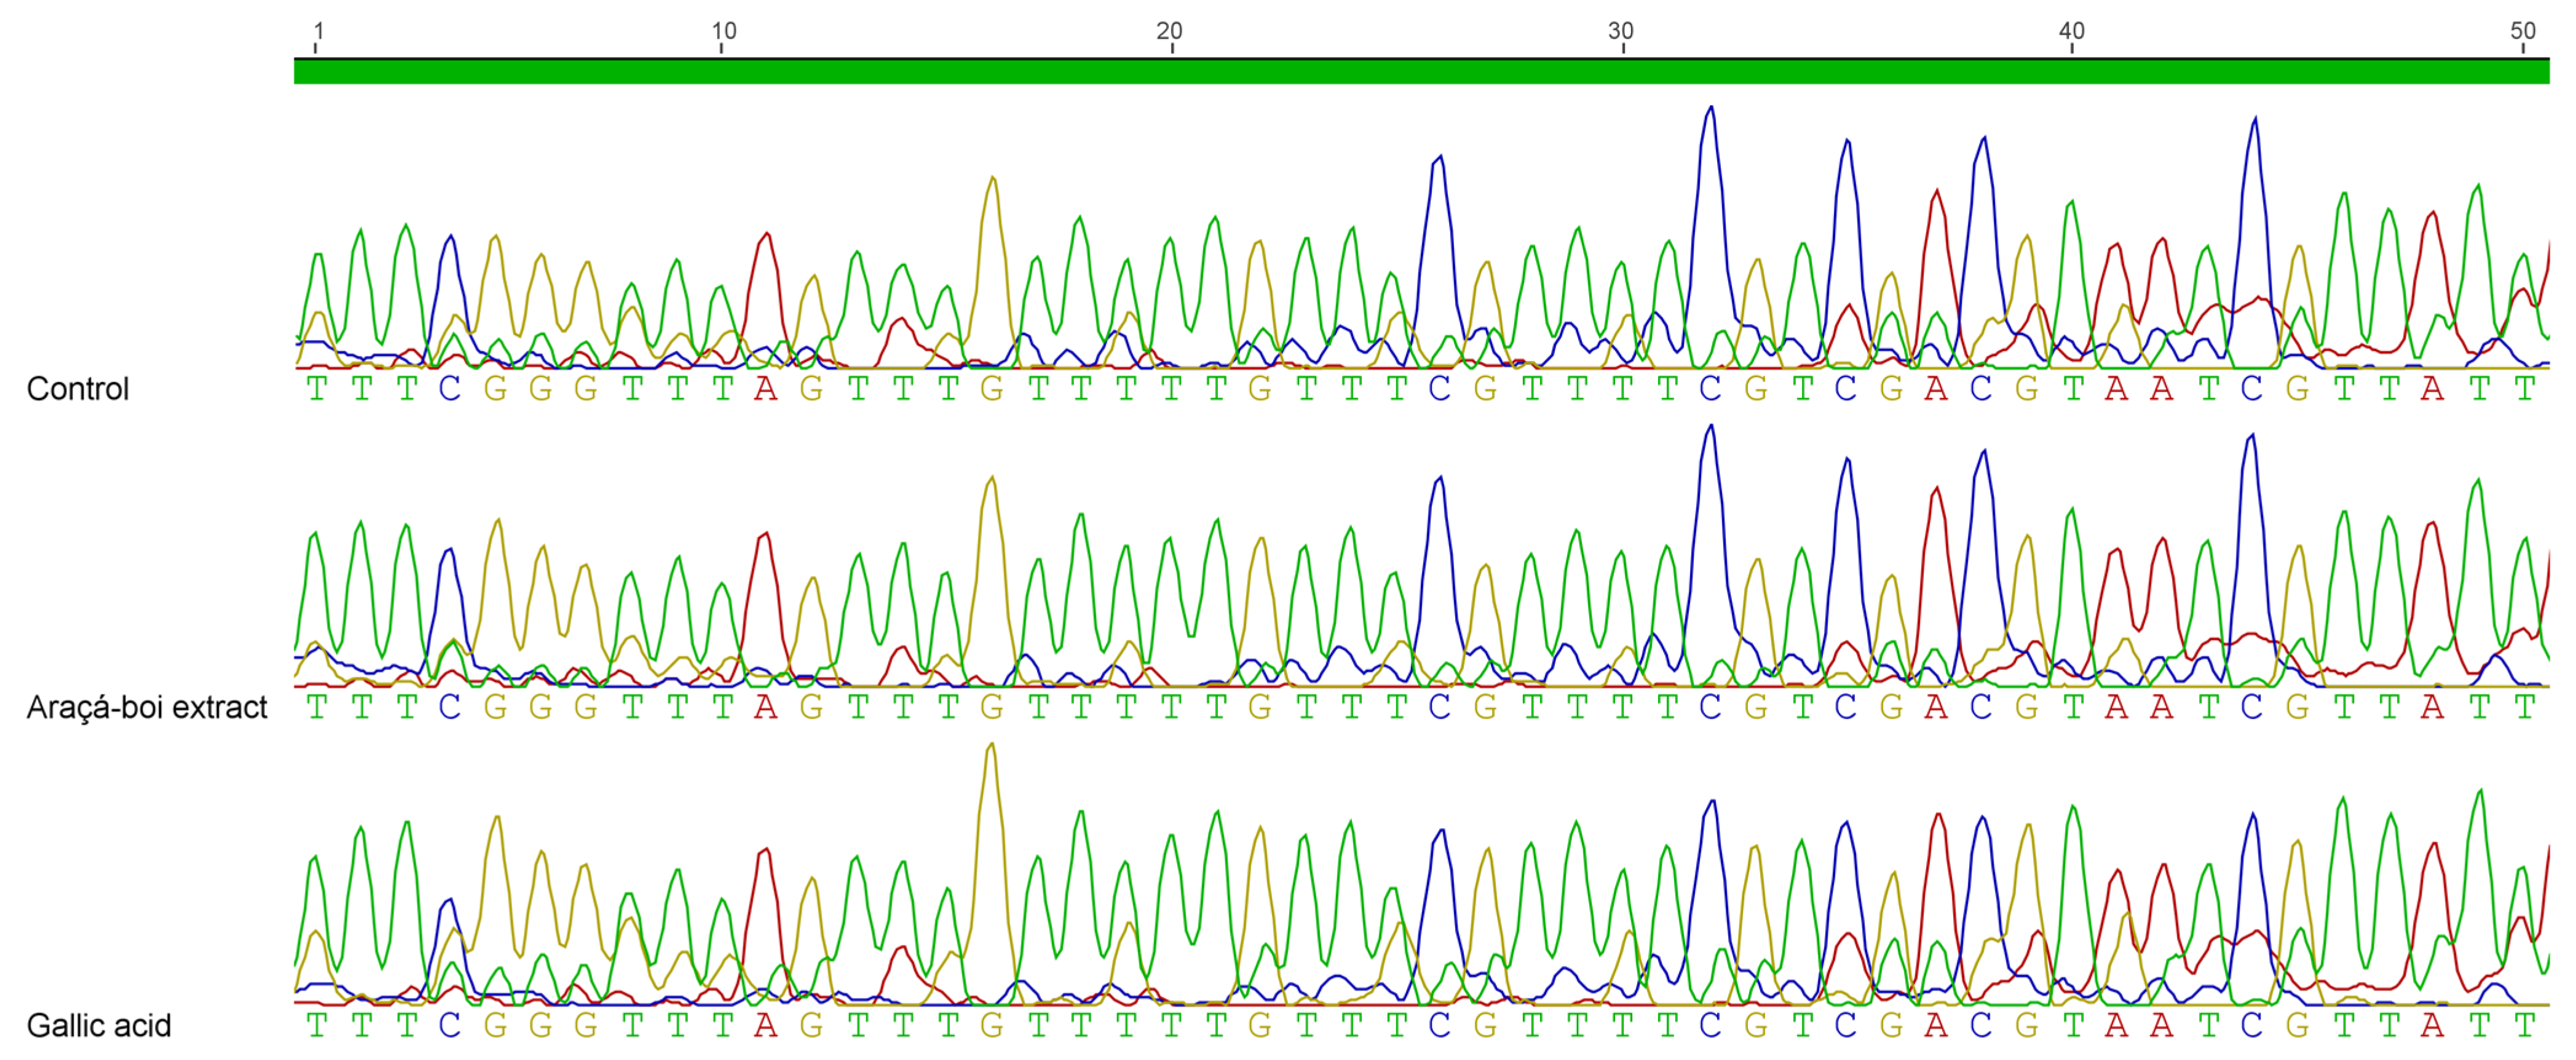The image size is (2576, 1060).
Task: Select first T base in Gallic acid sequence
Action: tap(317, 1025)
